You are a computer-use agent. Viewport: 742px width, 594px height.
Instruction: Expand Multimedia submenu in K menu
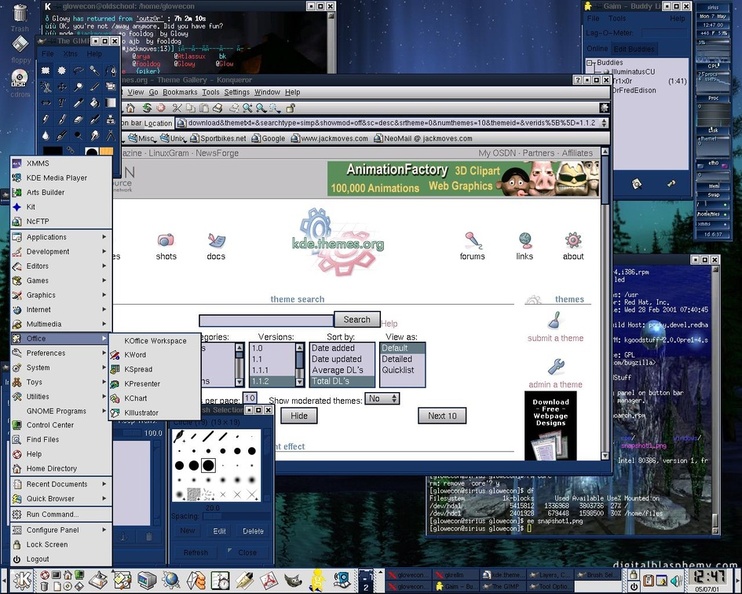click(61, 324)
